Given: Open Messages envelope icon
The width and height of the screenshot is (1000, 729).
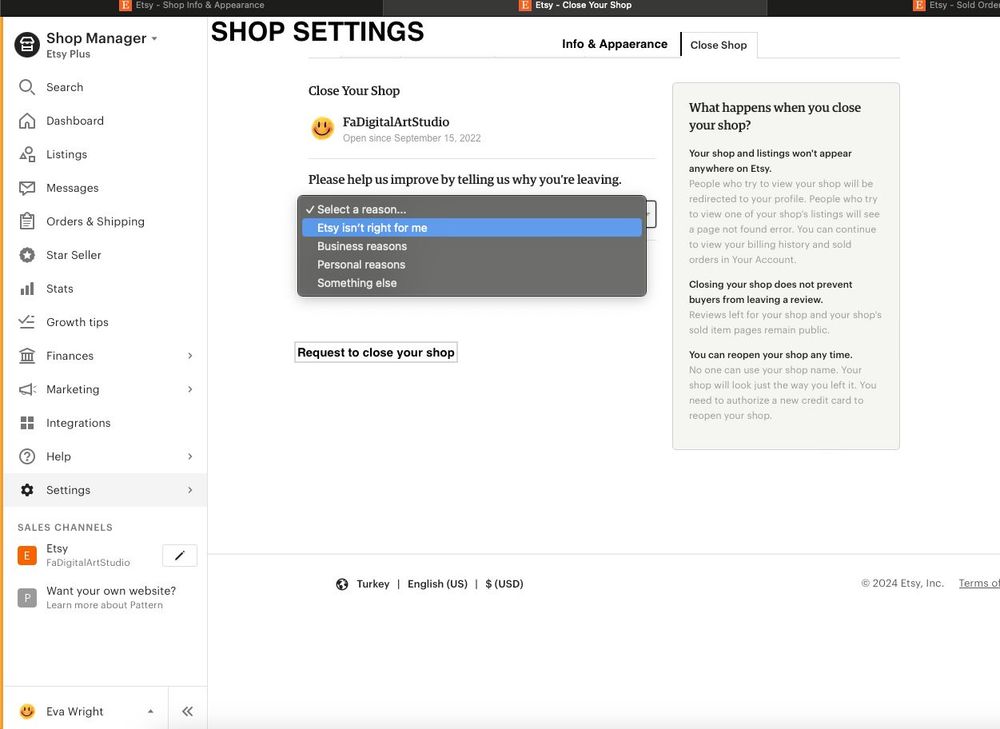Looking at the screenshot, I should pyautogui.click(x=27, y=188).
